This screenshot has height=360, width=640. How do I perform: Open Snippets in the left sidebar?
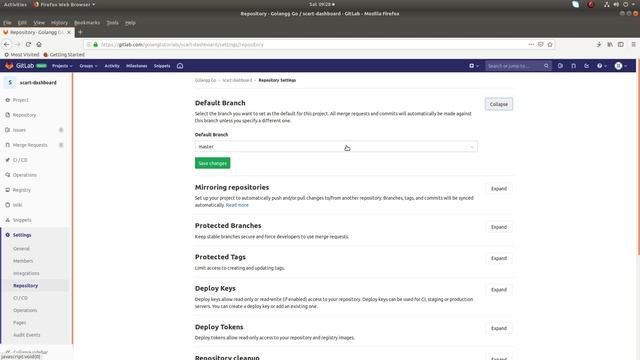tap(22, 220)
